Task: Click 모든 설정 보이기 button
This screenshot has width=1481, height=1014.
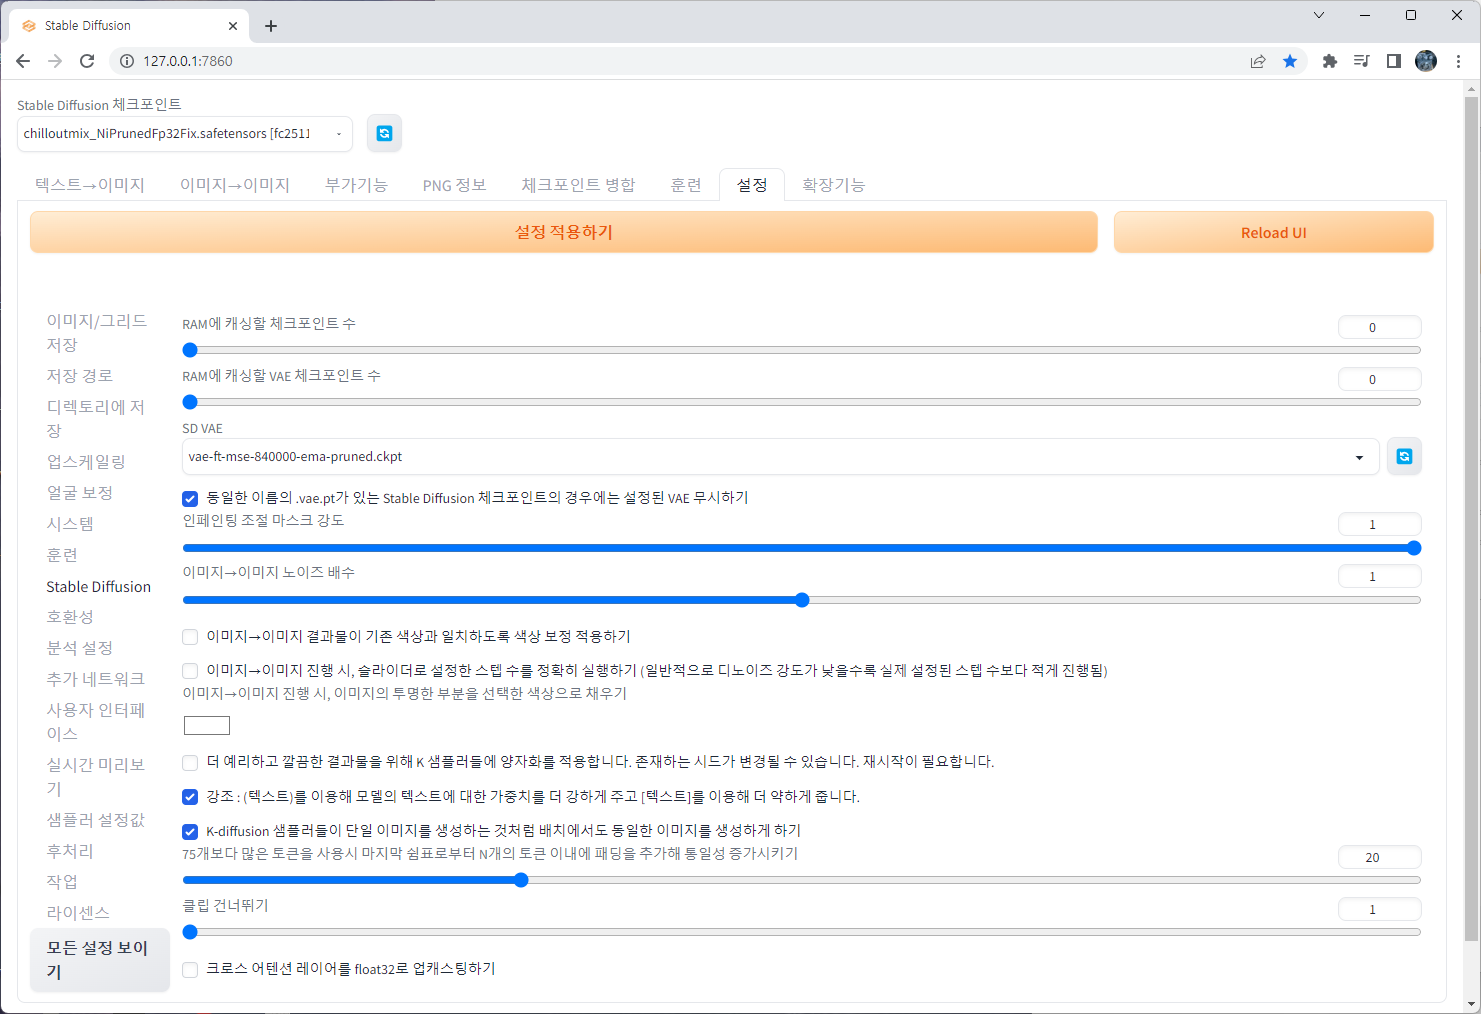Action: pyautogui.click(x=100, y=960)
